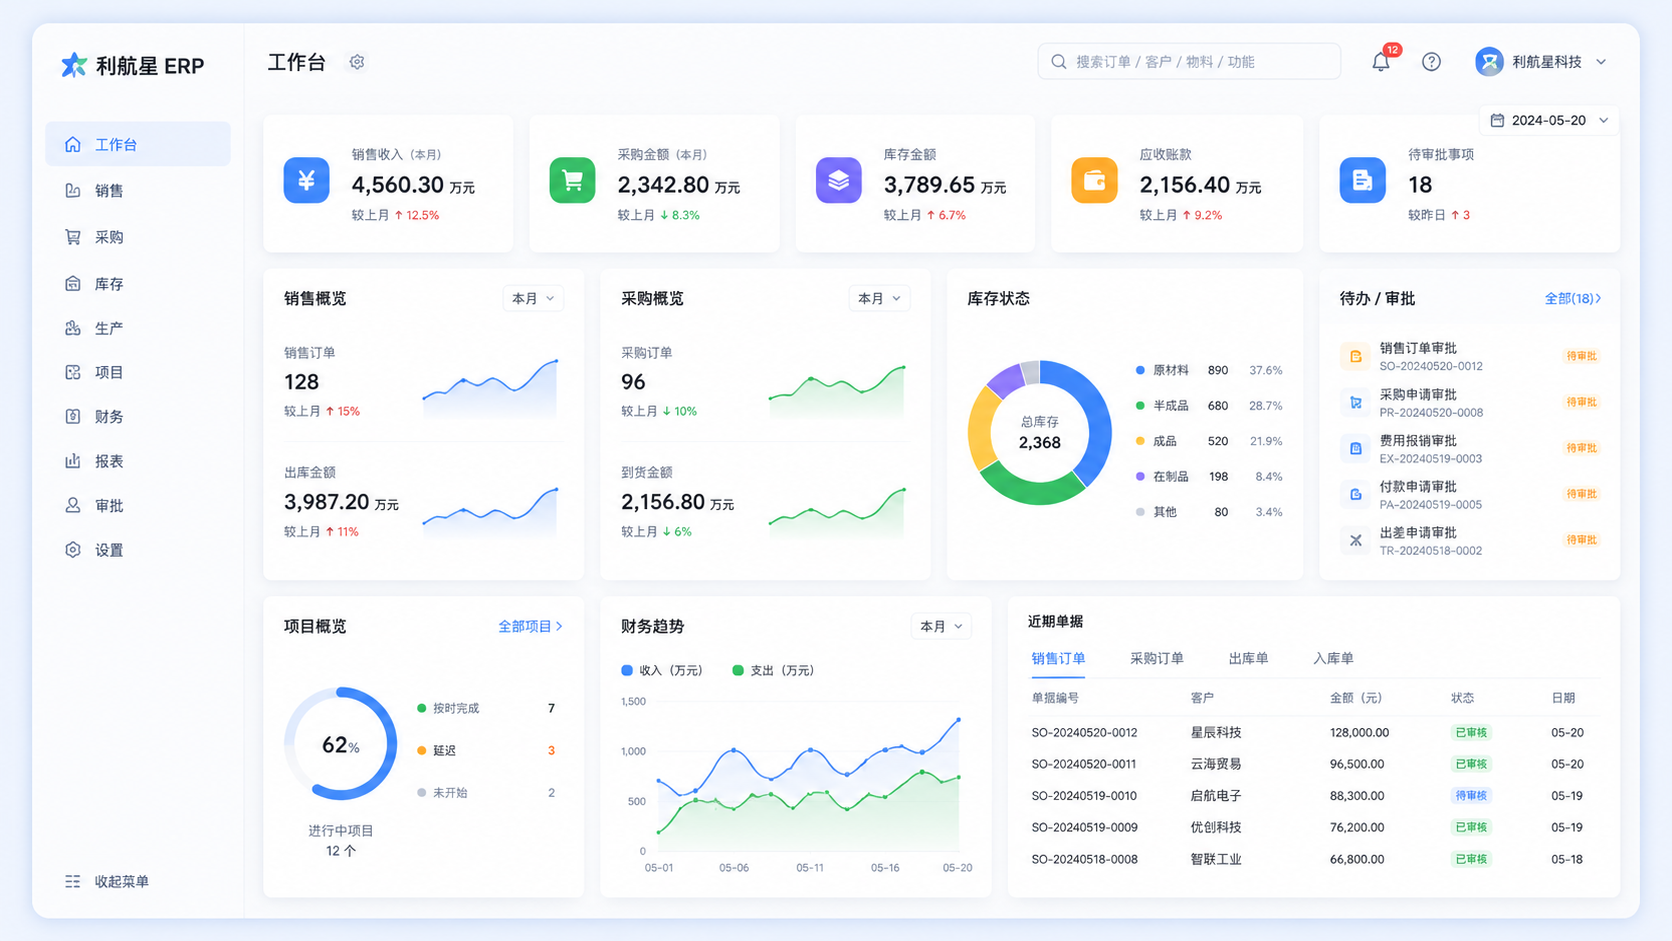Switch to 入库单 tab
Viewport: 1672px width, 941px height.
(x=1333, y=658)
